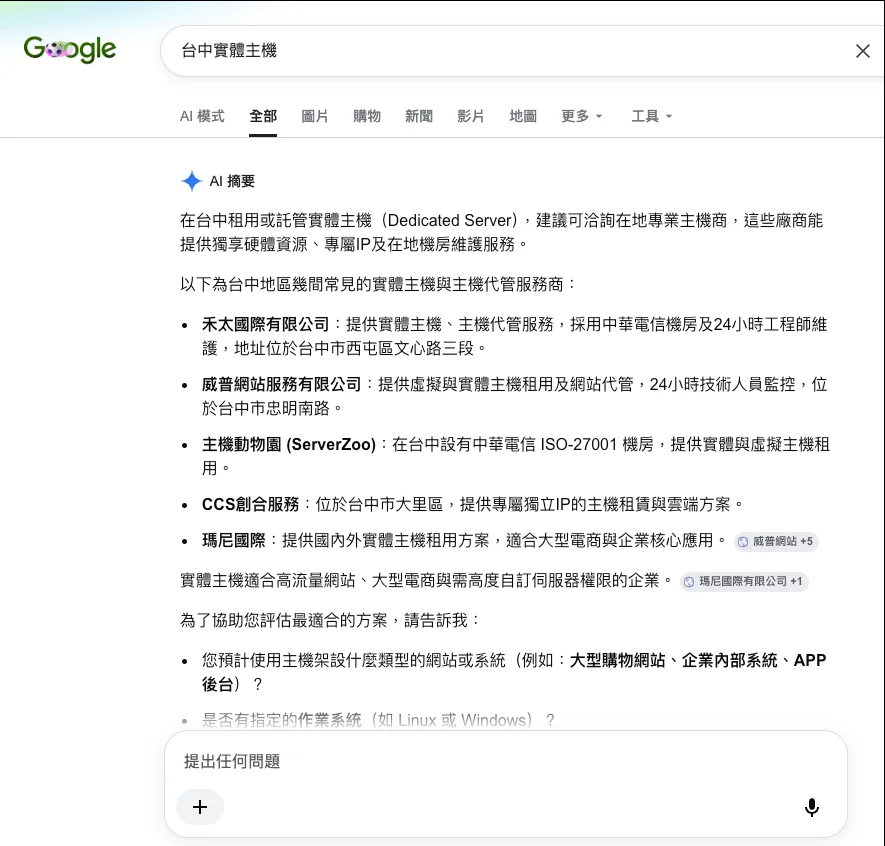The height and width of the screenshot is (846, 885).
Task: Click the bold text 大型購物網站
Action: tap(617, 660)
